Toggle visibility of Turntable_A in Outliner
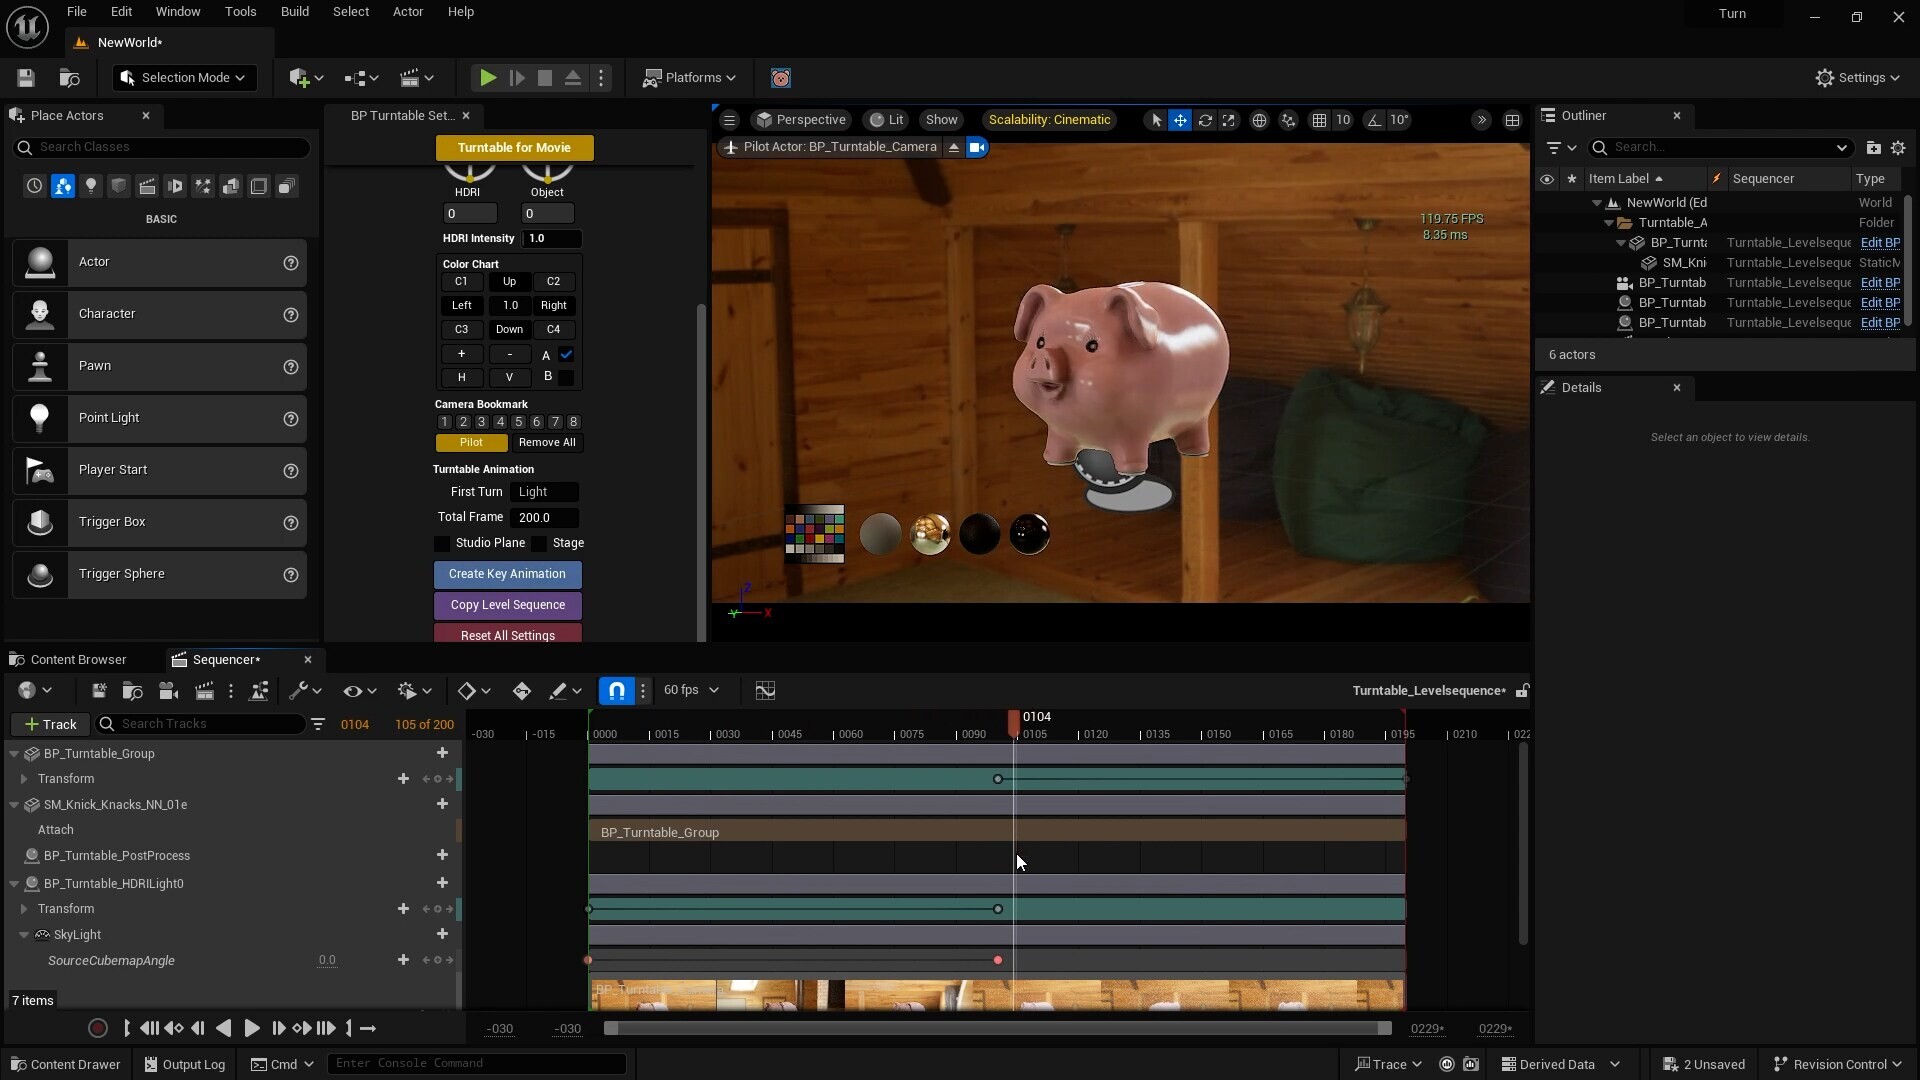The width and height of the screenshot is (1920, 1080). [1547, 222]
